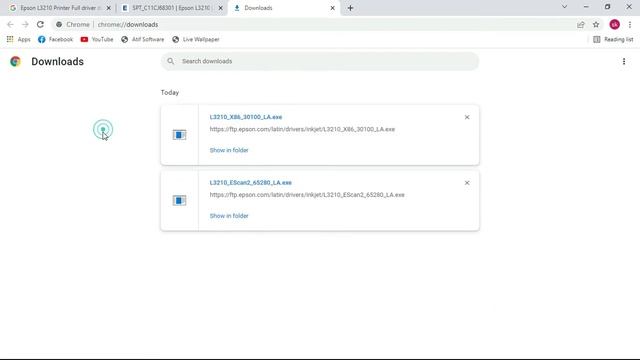
Task: Focus the Search downloads field
Action: [x=320, y=61]
